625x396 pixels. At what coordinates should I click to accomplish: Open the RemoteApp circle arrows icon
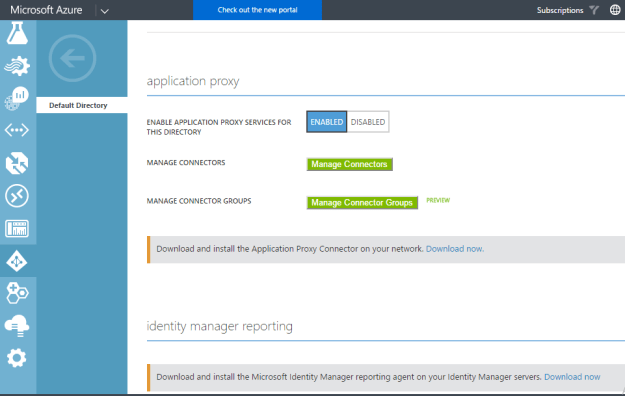[17, 196]
